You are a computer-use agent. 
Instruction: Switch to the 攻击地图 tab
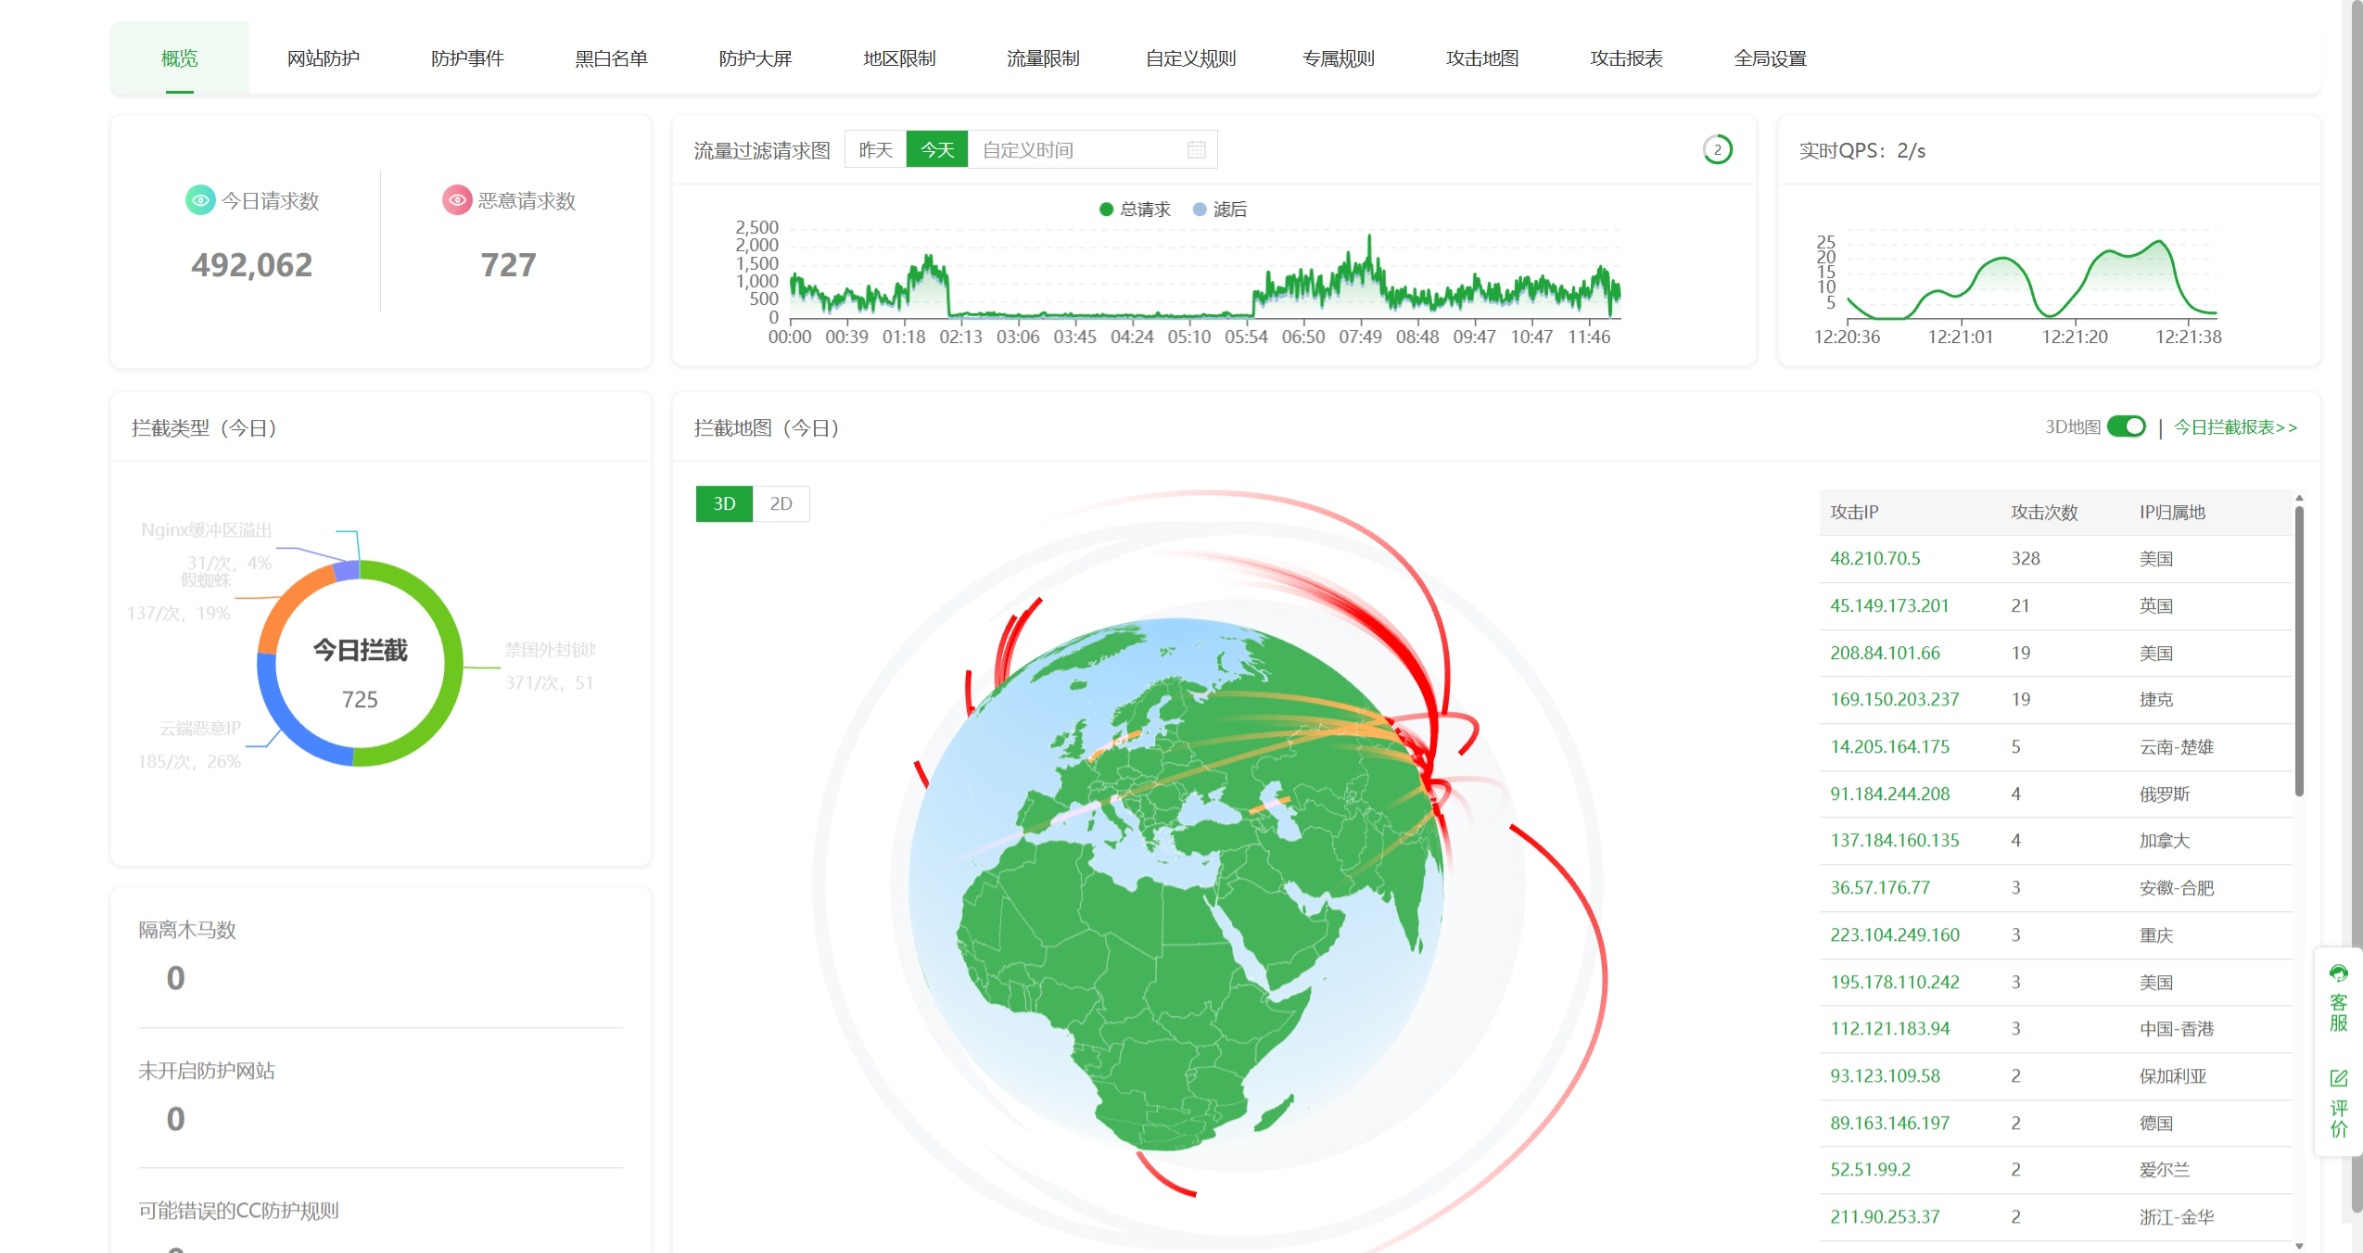click(1482, 58)
